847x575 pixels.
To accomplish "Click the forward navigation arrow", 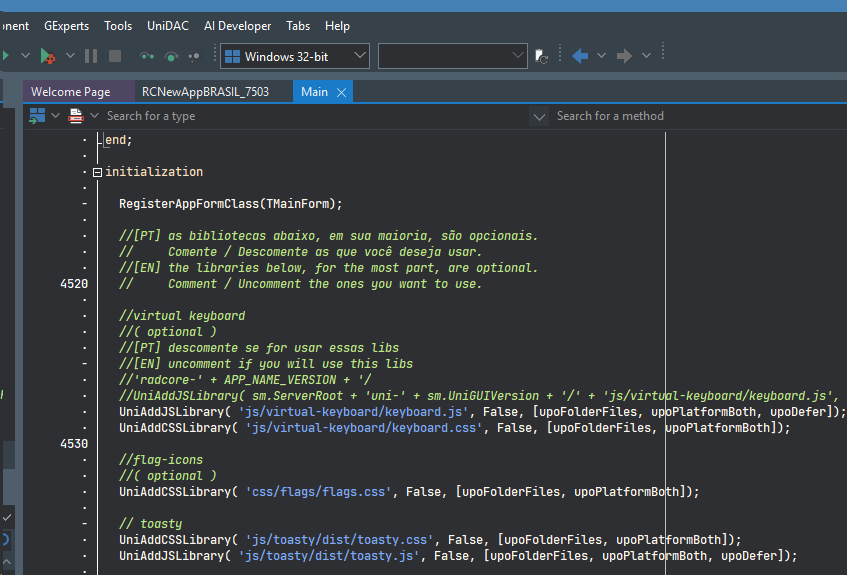I will point(624,56).
